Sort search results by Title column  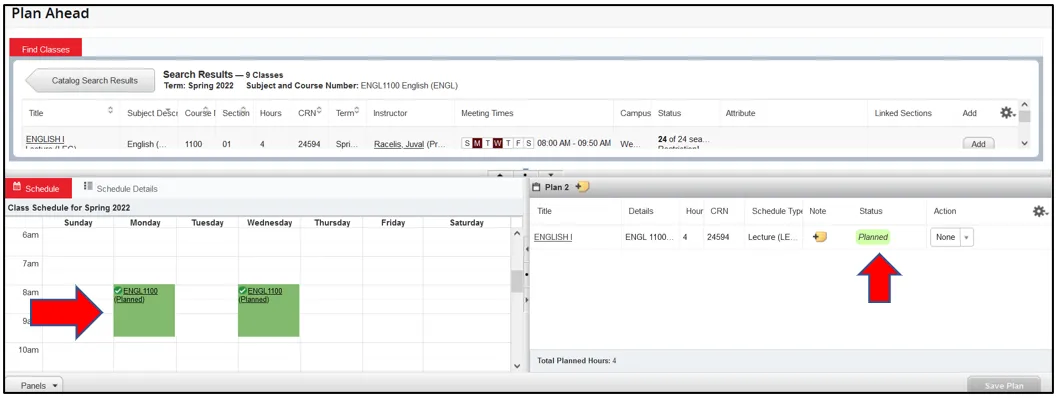(111, 110)
